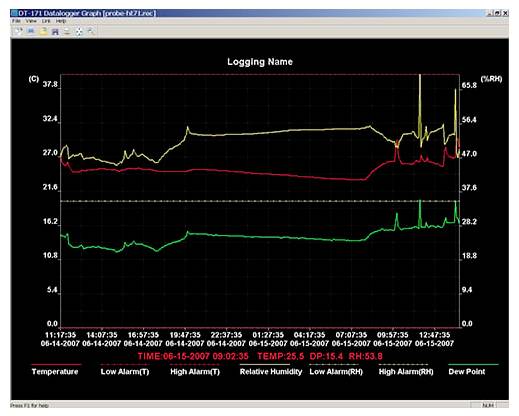Restore down the datalogger window
The height and width of the screenshot is (416, 519).
click(497, 13)
